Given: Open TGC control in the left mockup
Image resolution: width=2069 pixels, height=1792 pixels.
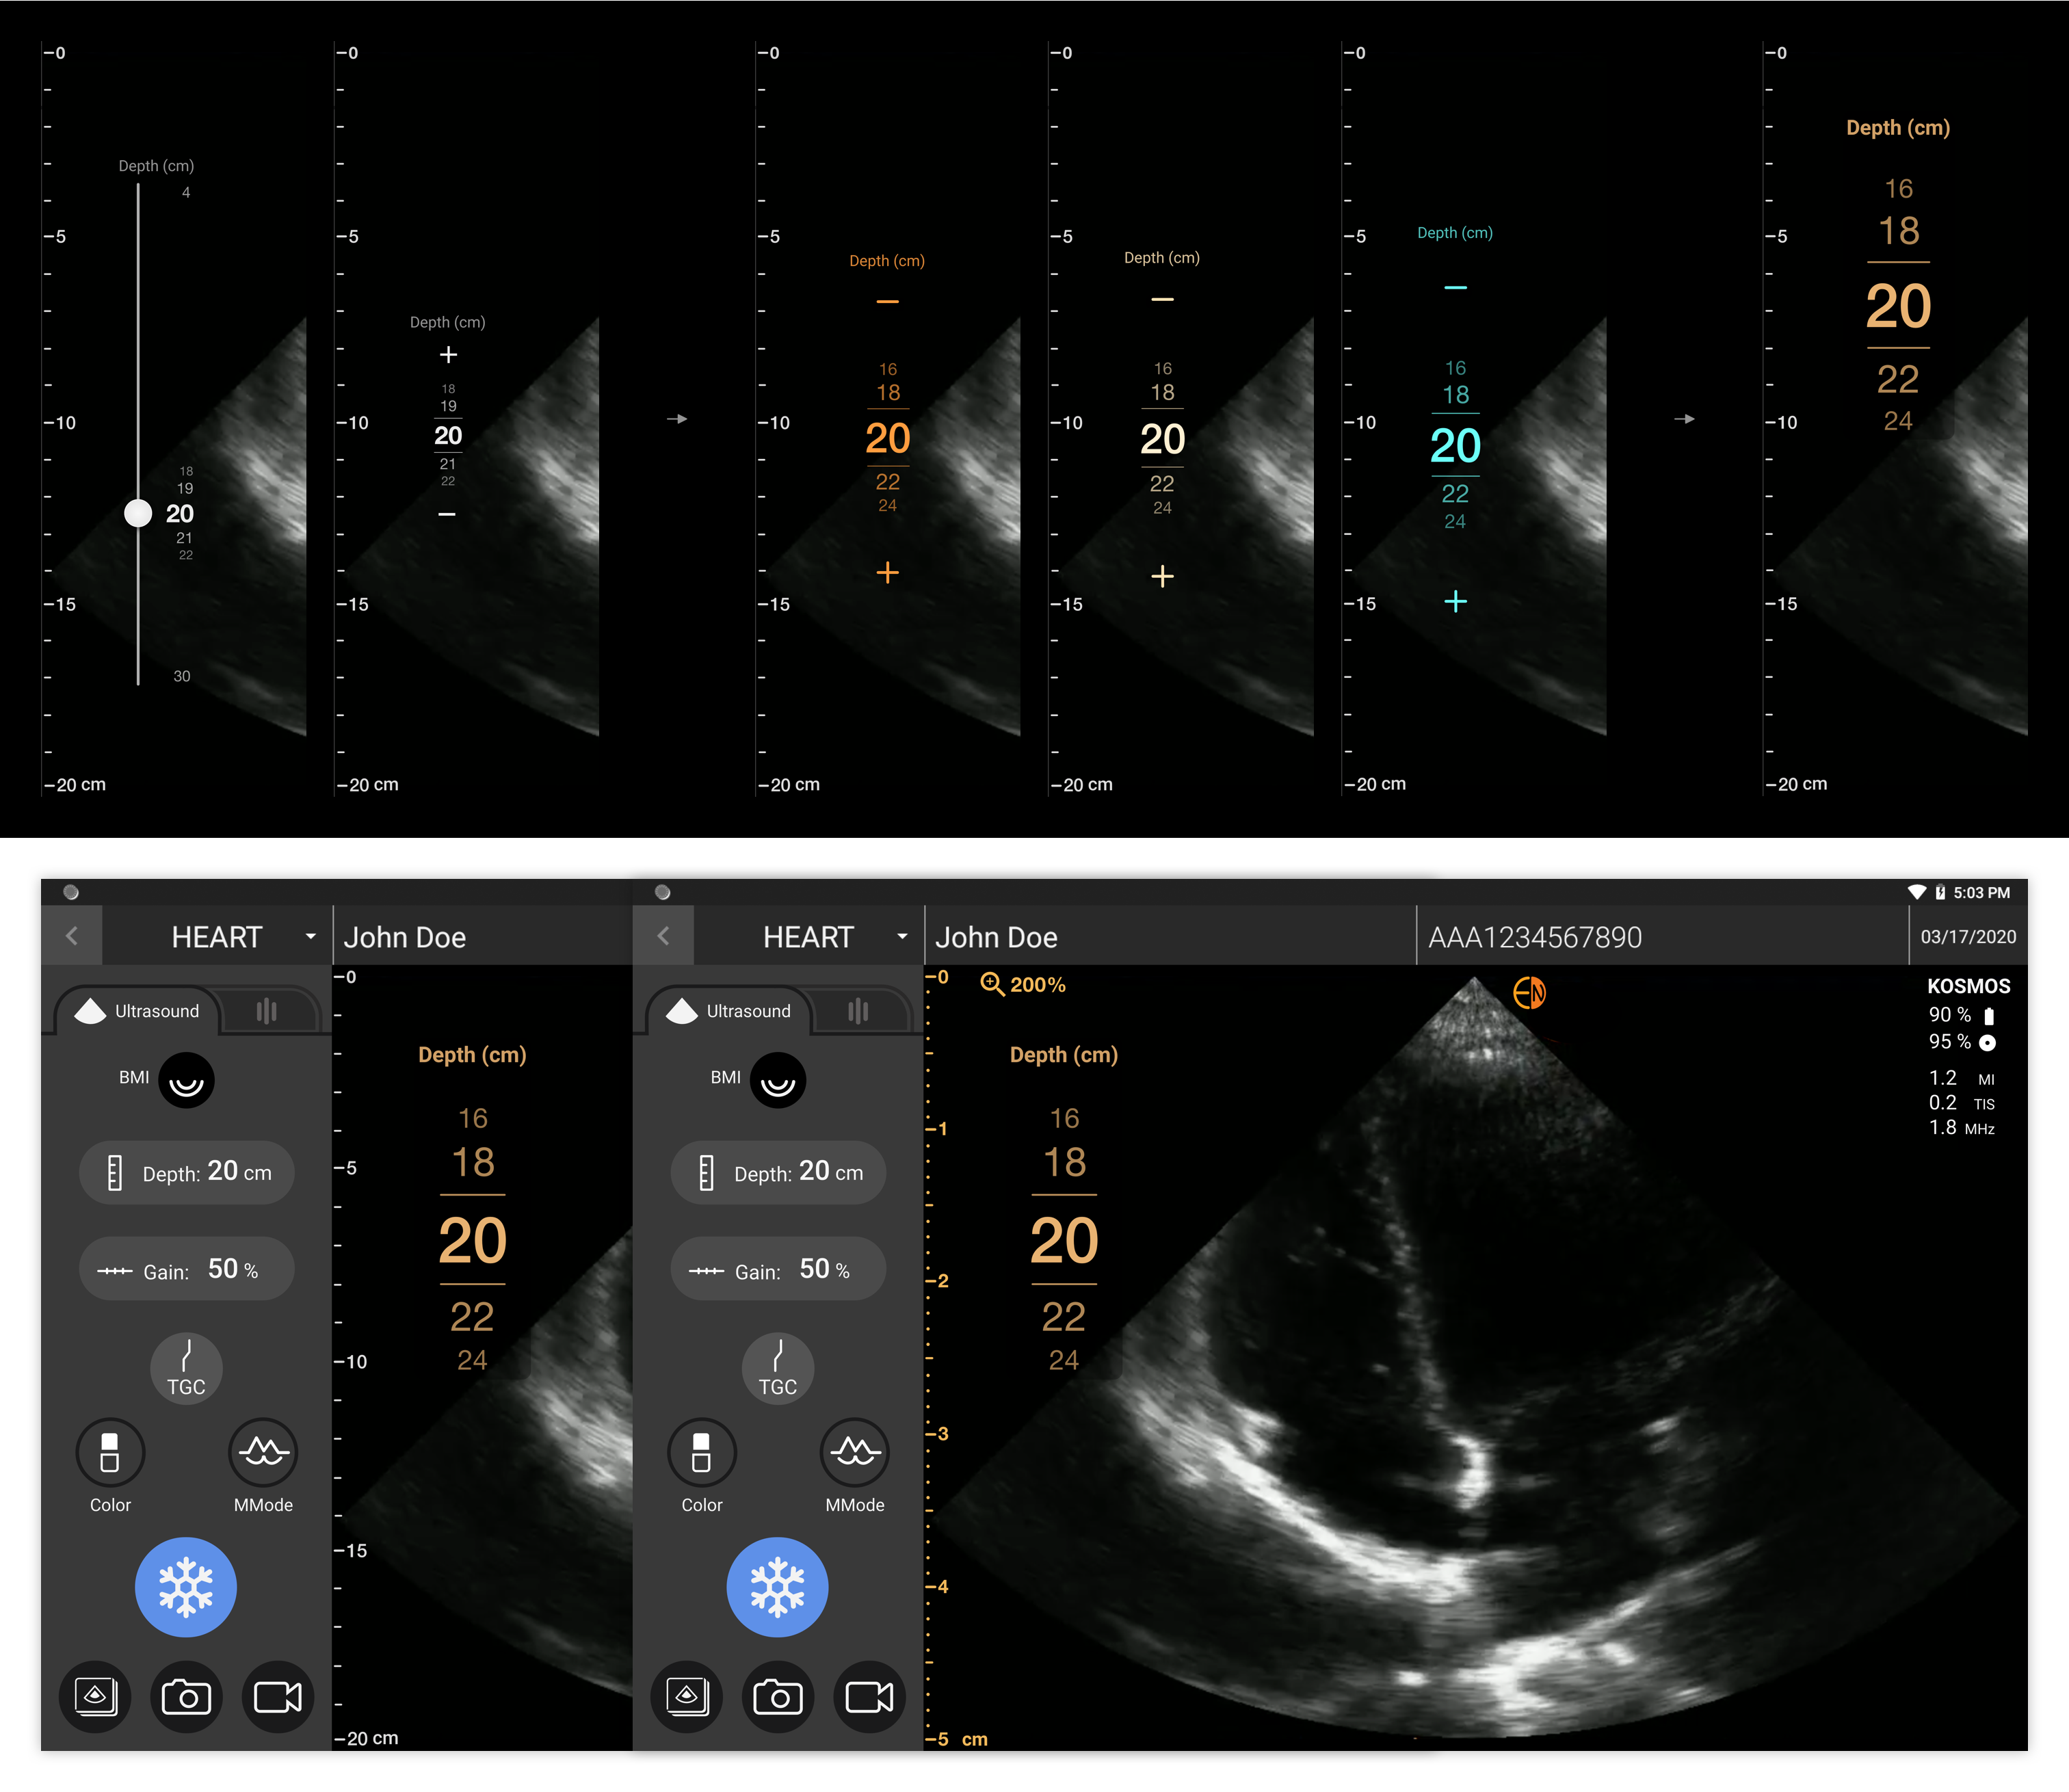Looking at the screenshot, I should click(186, 1368).
